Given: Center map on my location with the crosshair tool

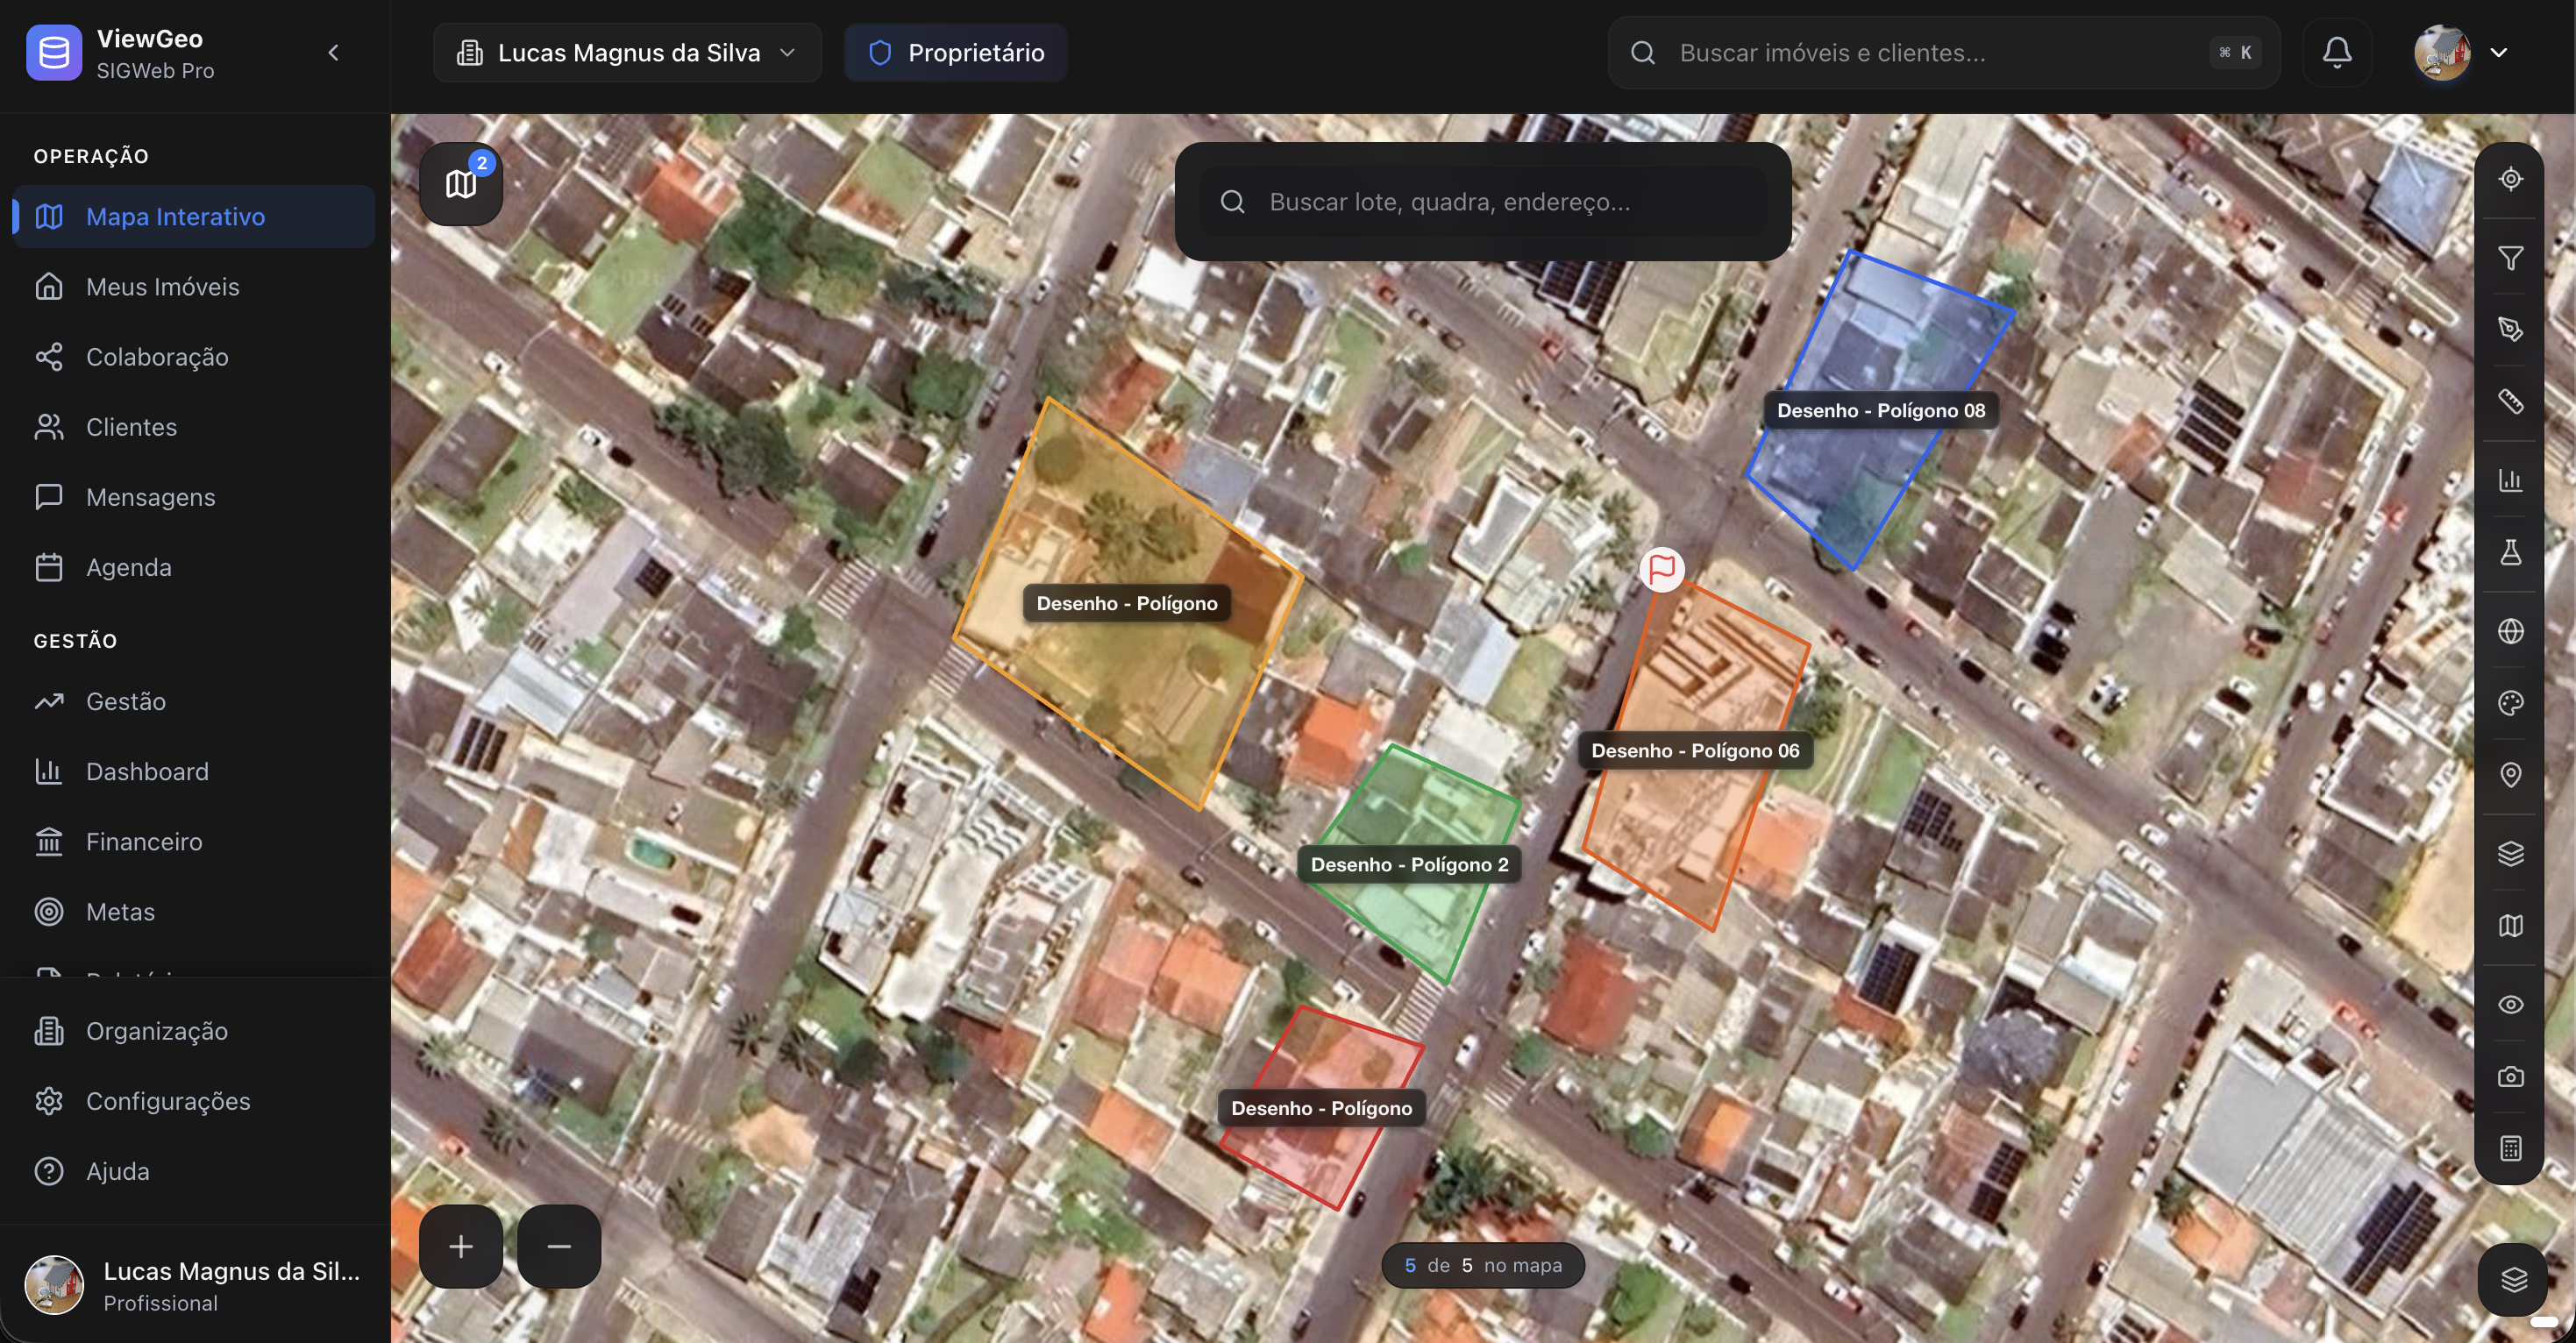Looking at the screenshot, I should click(2510, 179).
